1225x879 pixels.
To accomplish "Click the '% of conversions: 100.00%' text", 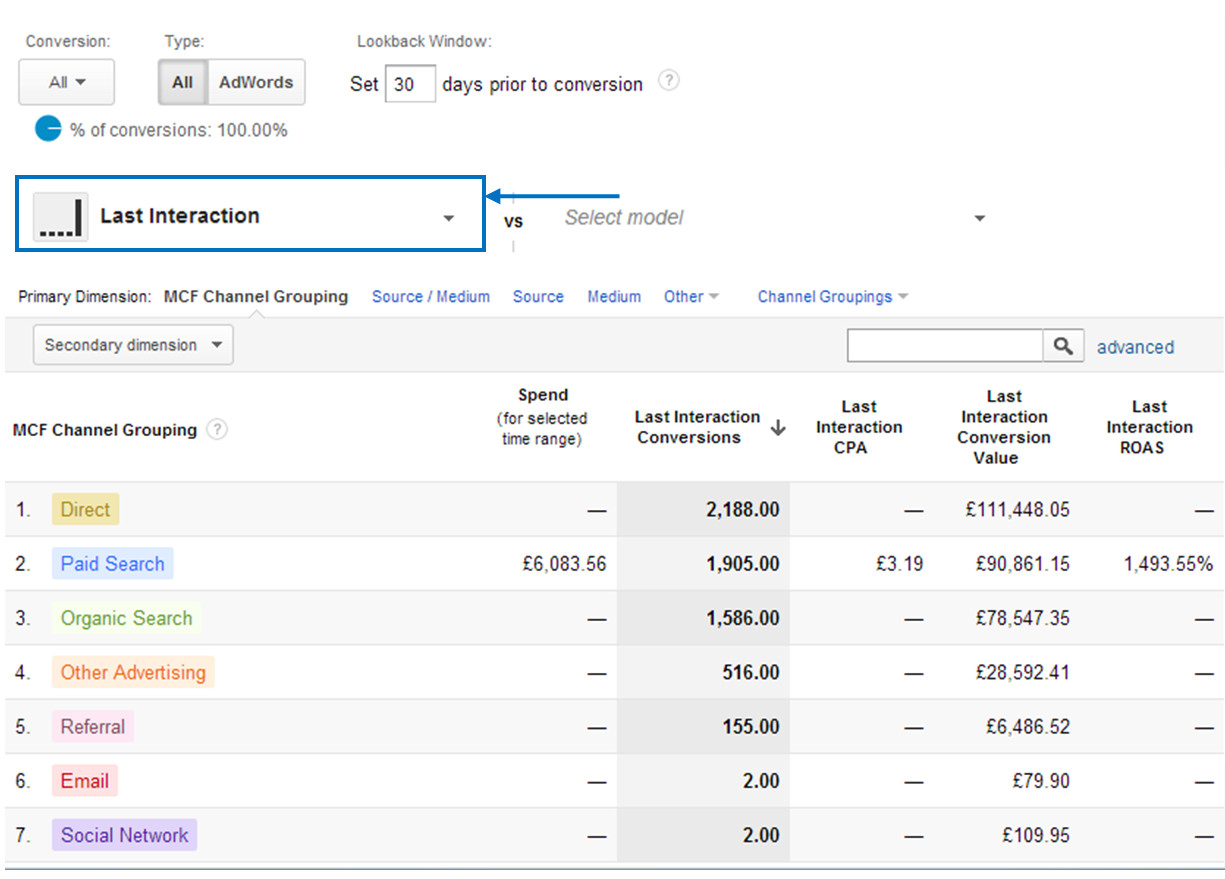I will (179, 130).
